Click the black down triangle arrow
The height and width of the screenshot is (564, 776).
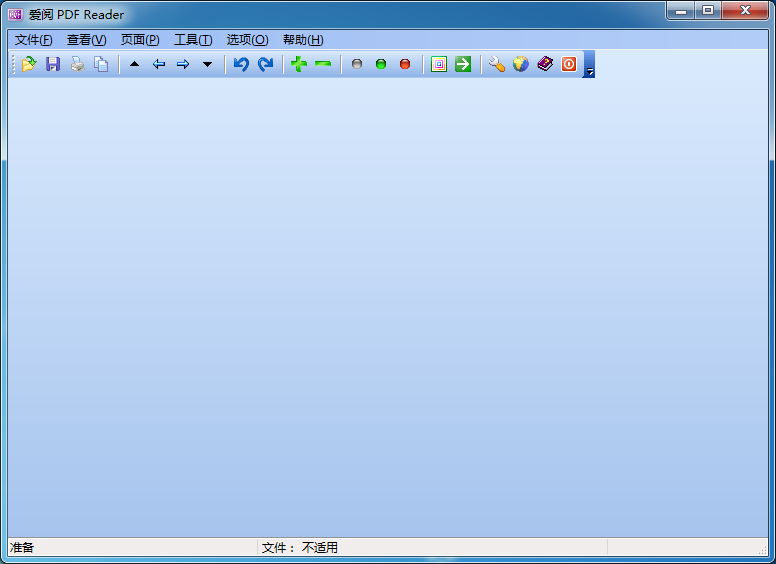(x=207, y=64)
